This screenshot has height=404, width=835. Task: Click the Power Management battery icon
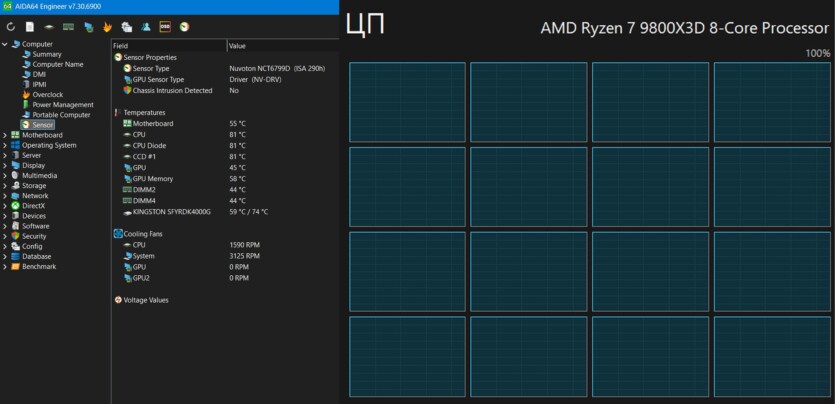pyautogui.click(x=26, y=105)
